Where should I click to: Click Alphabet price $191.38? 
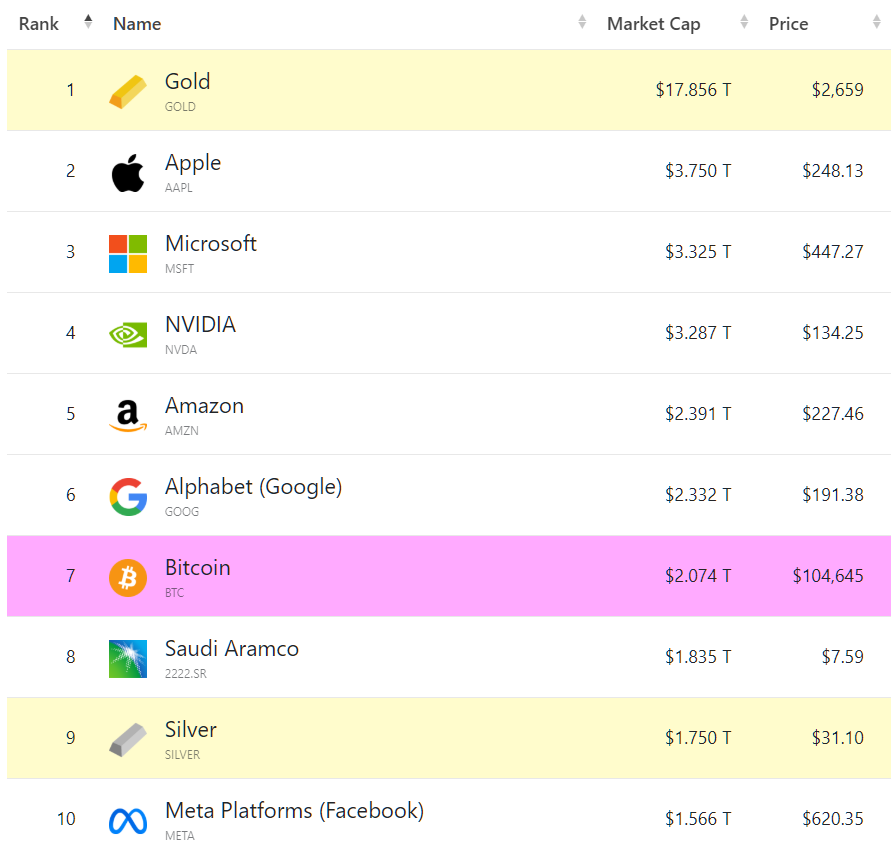[x=832, y=495]
